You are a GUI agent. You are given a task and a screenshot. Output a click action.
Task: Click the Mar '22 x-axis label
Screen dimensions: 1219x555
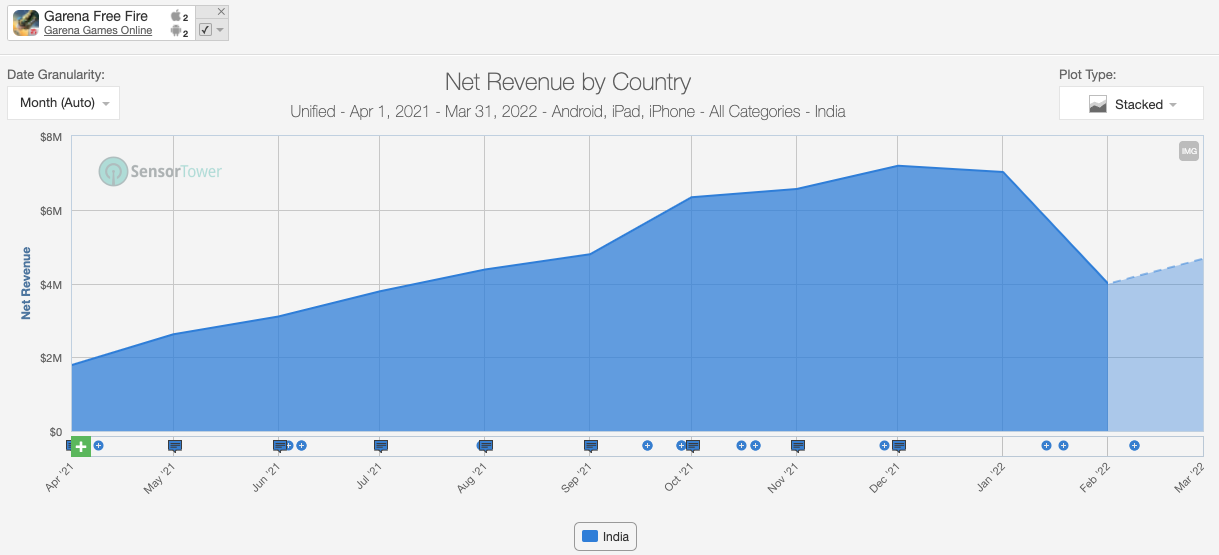click(x=1192, y=479)
